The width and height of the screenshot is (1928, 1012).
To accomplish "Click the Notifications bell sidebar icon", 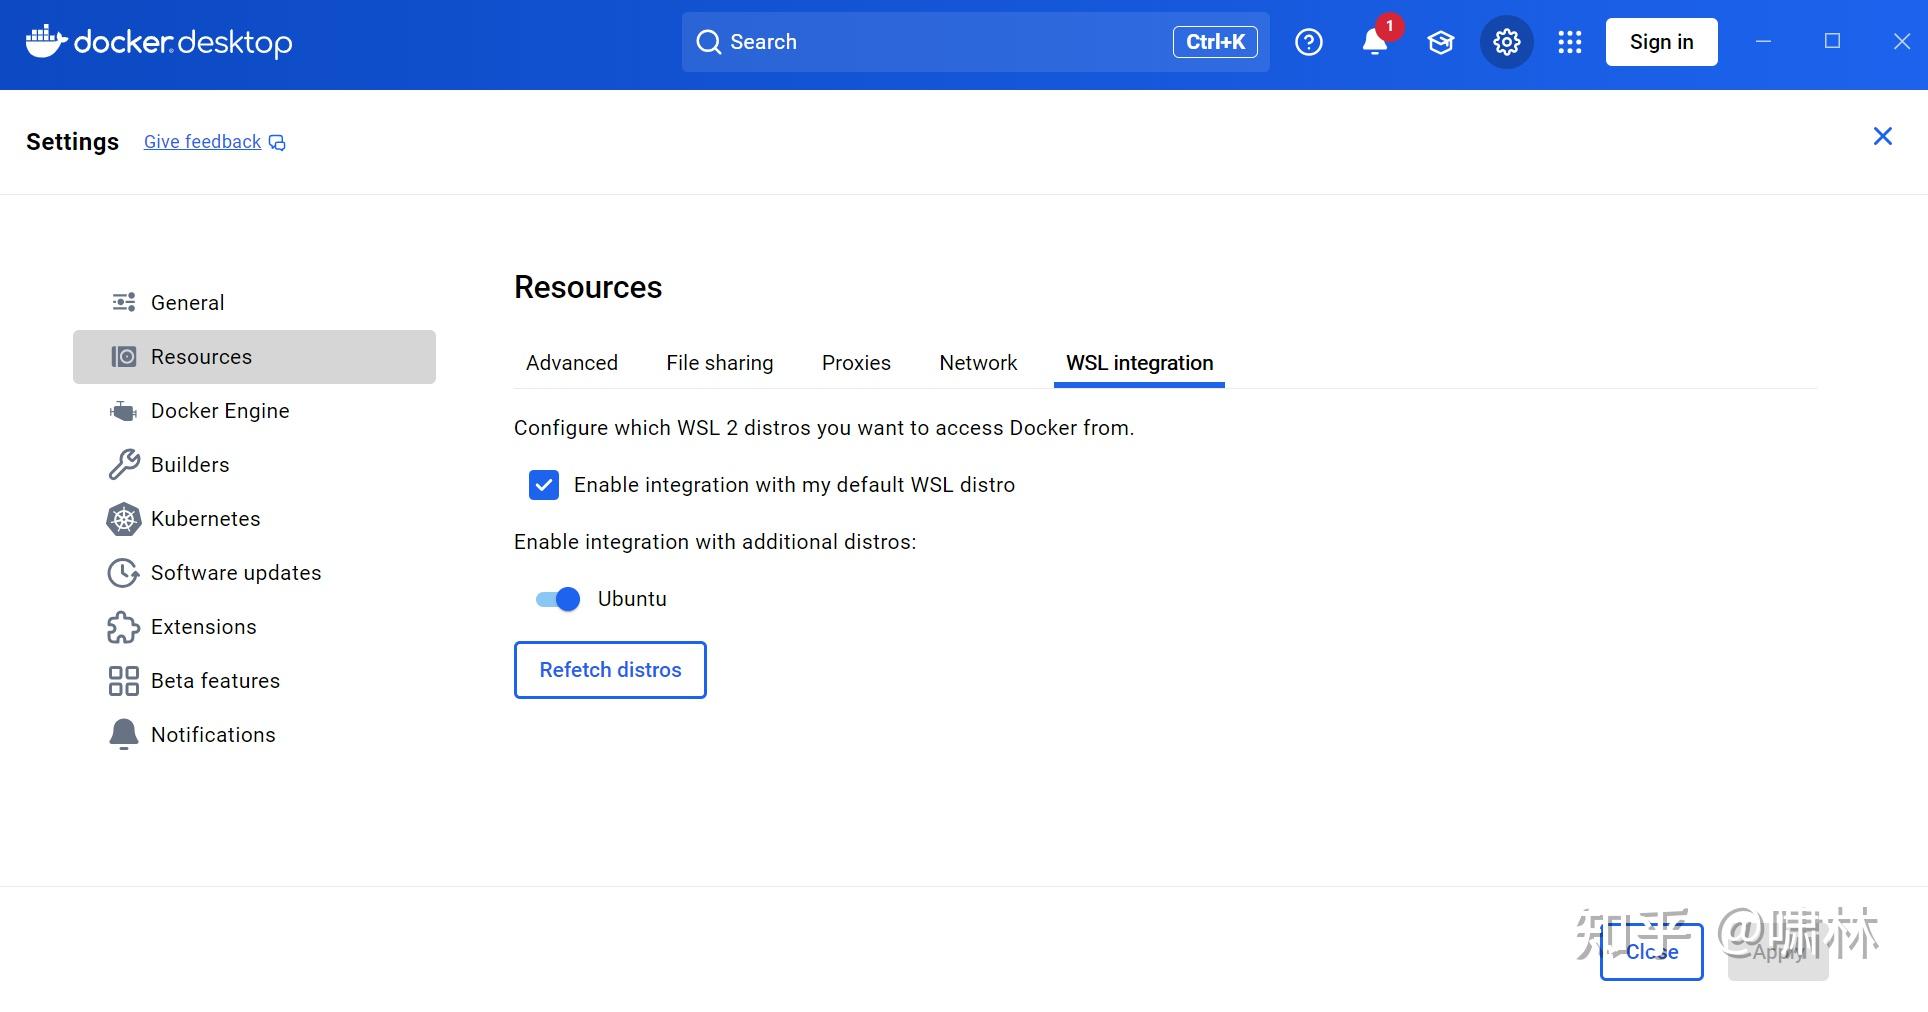I will click(123, 735).
